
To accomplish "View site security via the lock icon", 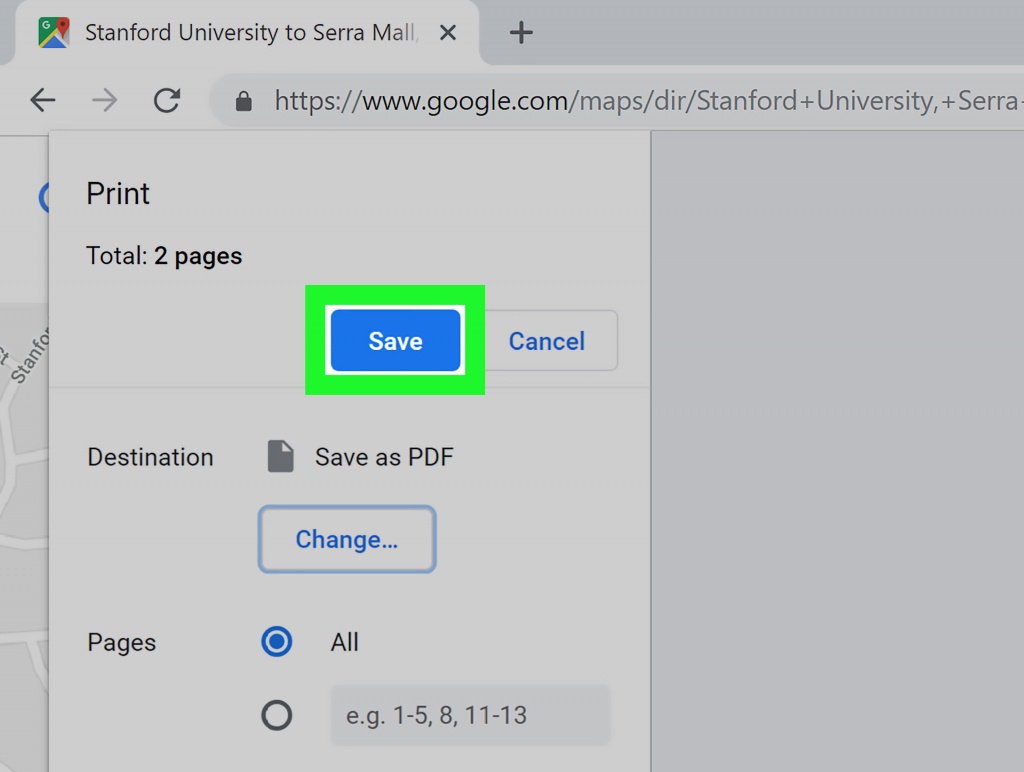I will [x=243, y=101].
